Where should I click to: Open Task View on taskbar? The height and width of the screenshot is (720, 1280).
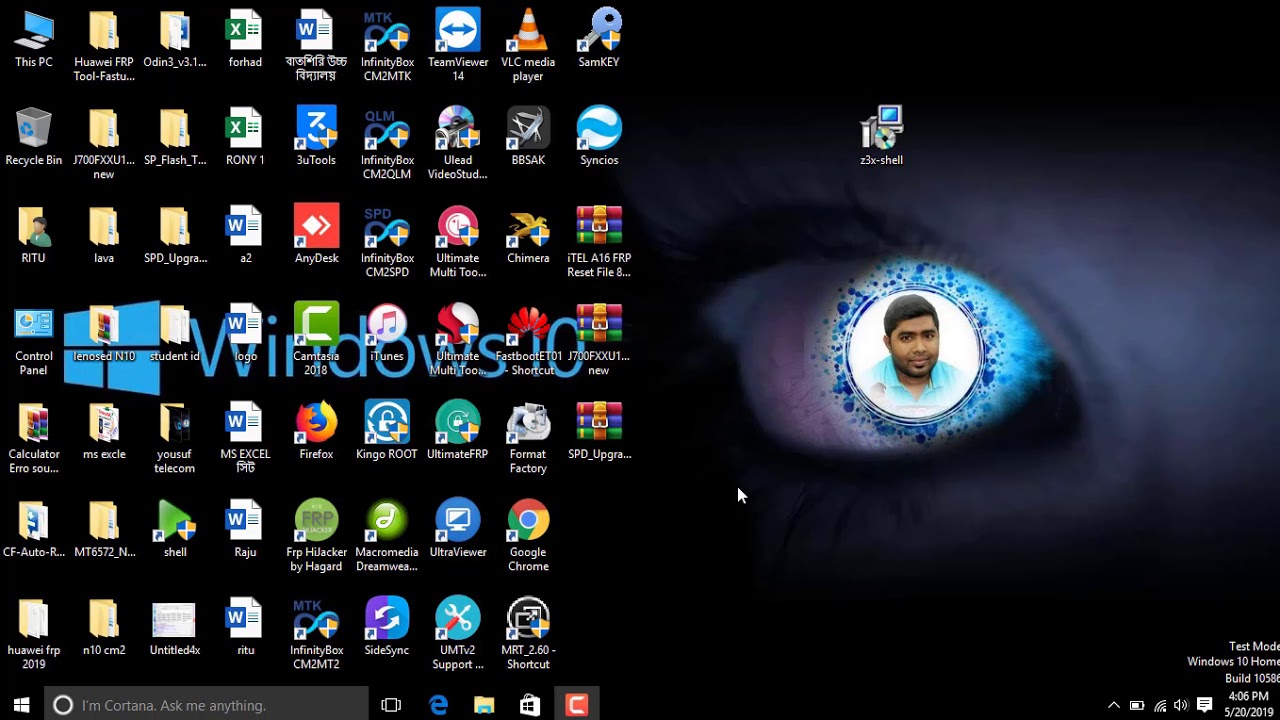(391, 705)
